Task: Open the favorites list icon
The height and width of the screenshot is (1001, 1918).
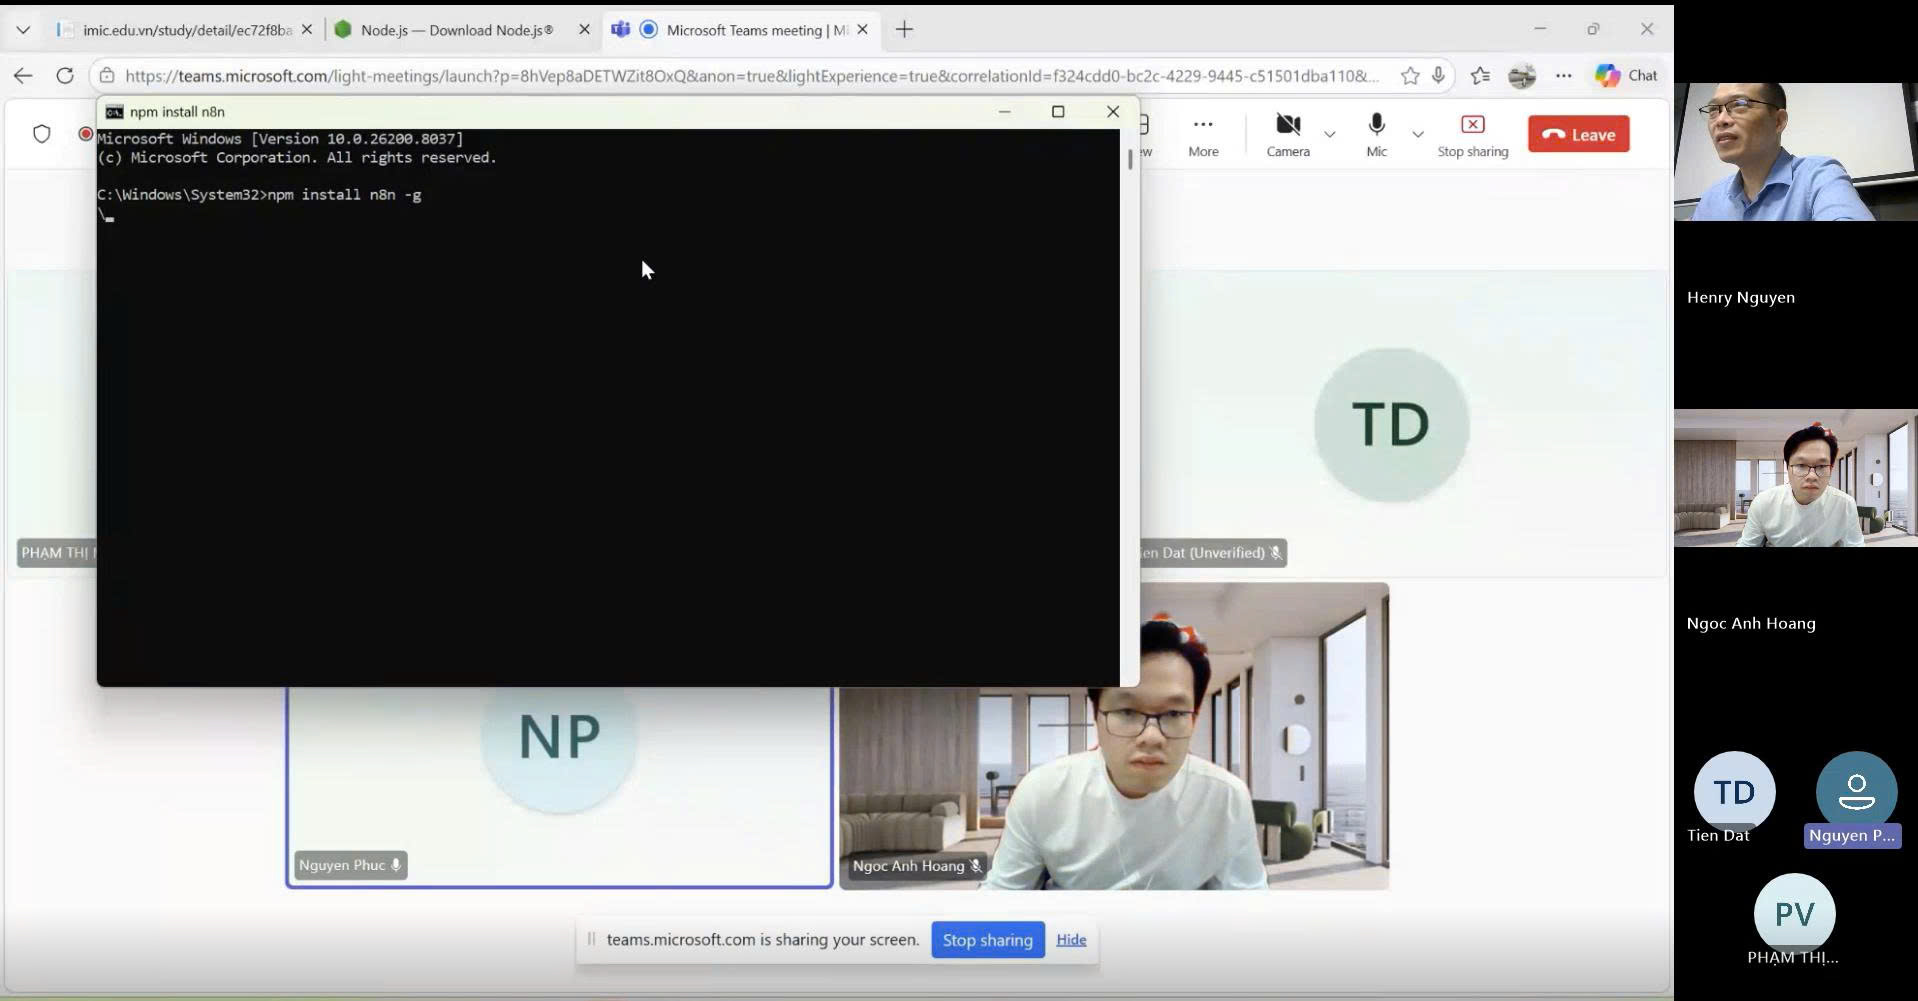Action: pos(1480,76)
